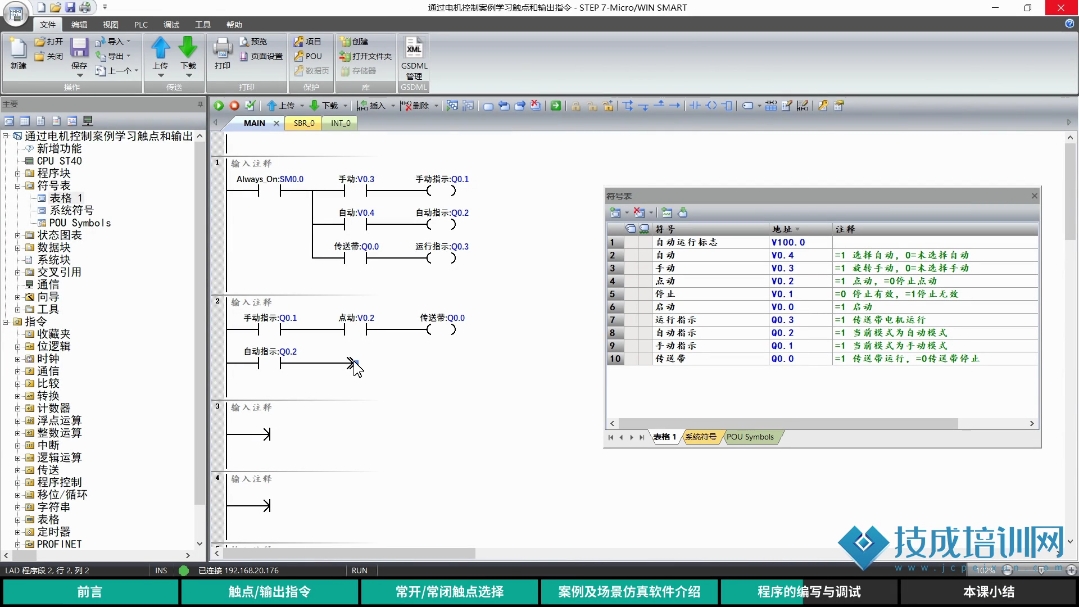This screenshot has height=607, width=1079.
Task: Click the Save icon in the ribbon
Action: click(x=79, y=48)
